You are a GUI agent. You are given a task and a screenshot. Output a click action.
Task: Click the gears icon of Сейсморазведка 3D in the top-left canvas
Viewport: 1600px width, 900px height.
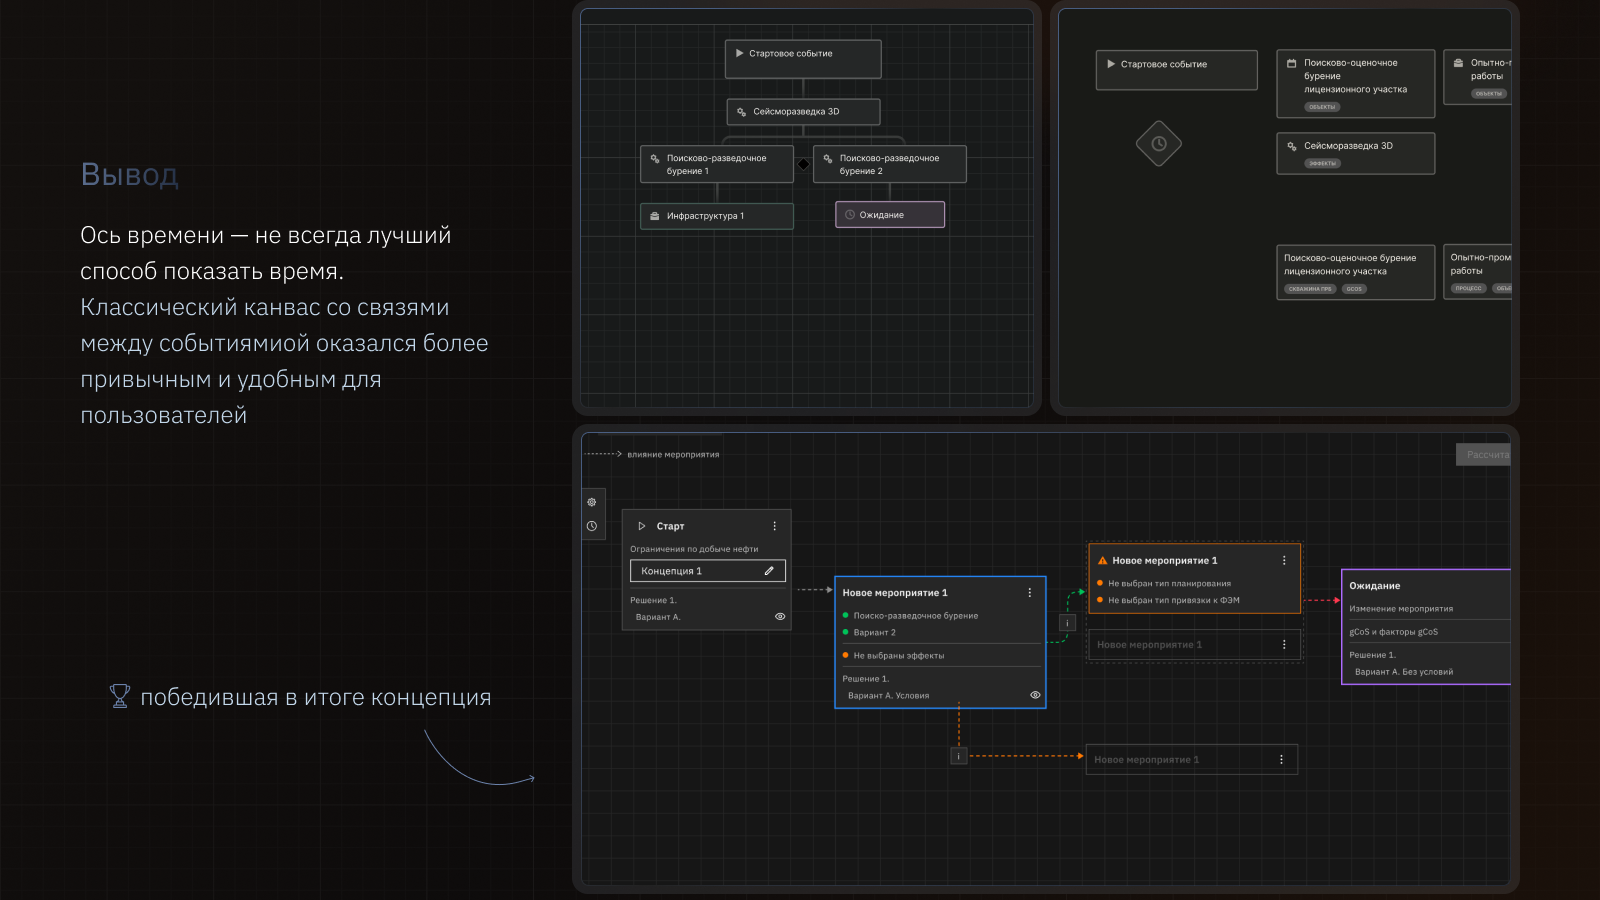coord(742,112)
